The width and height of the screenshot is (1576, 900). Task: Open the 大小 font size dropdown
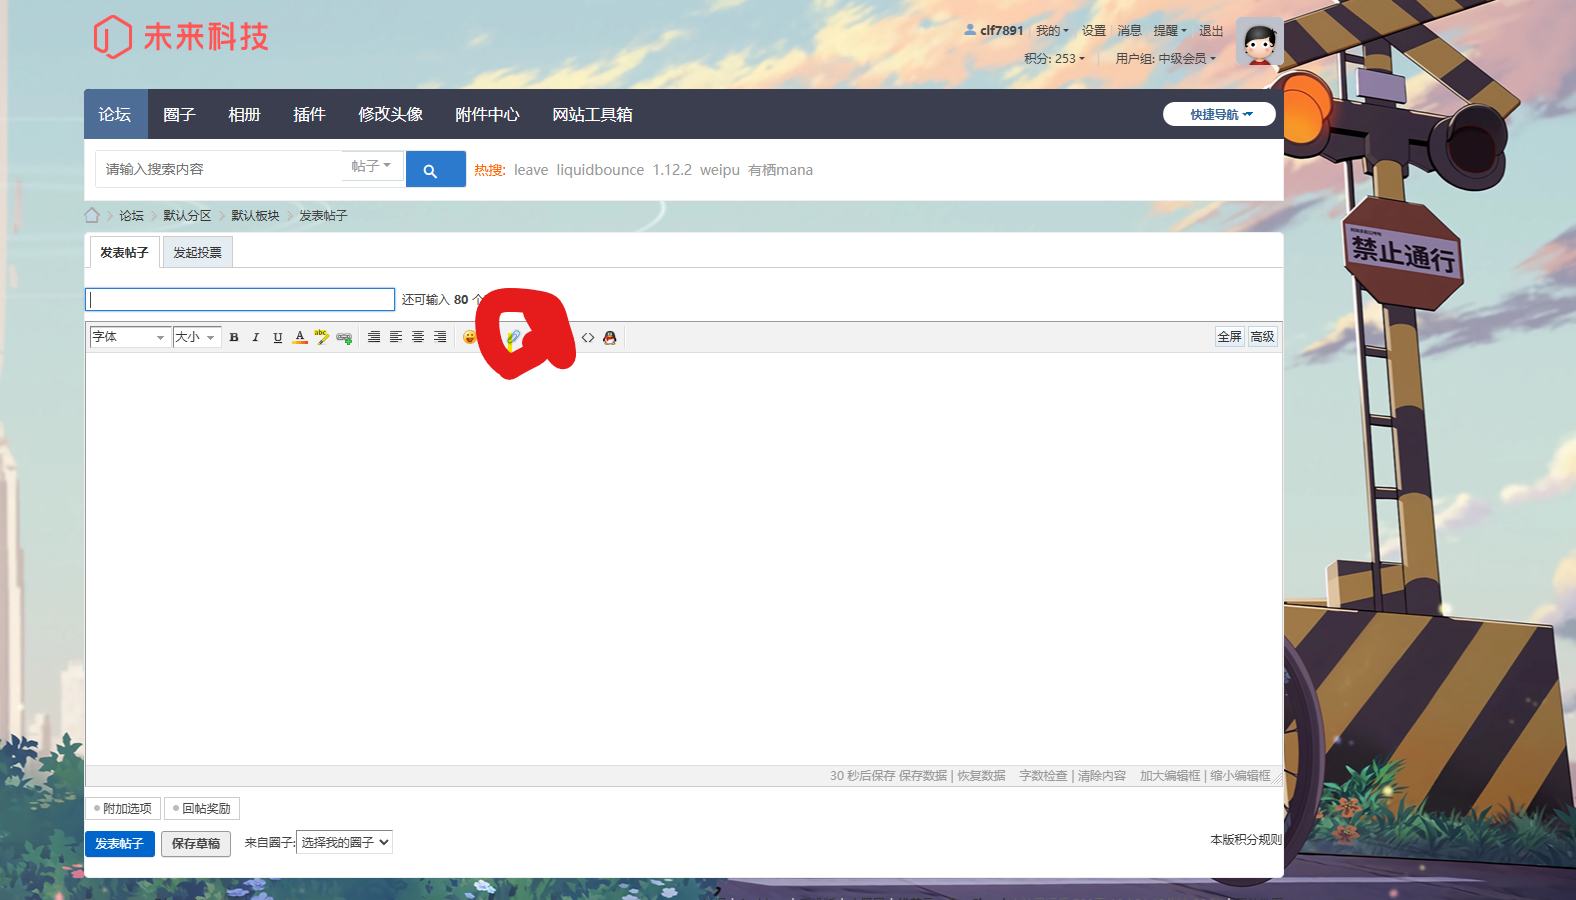point(196,337)
